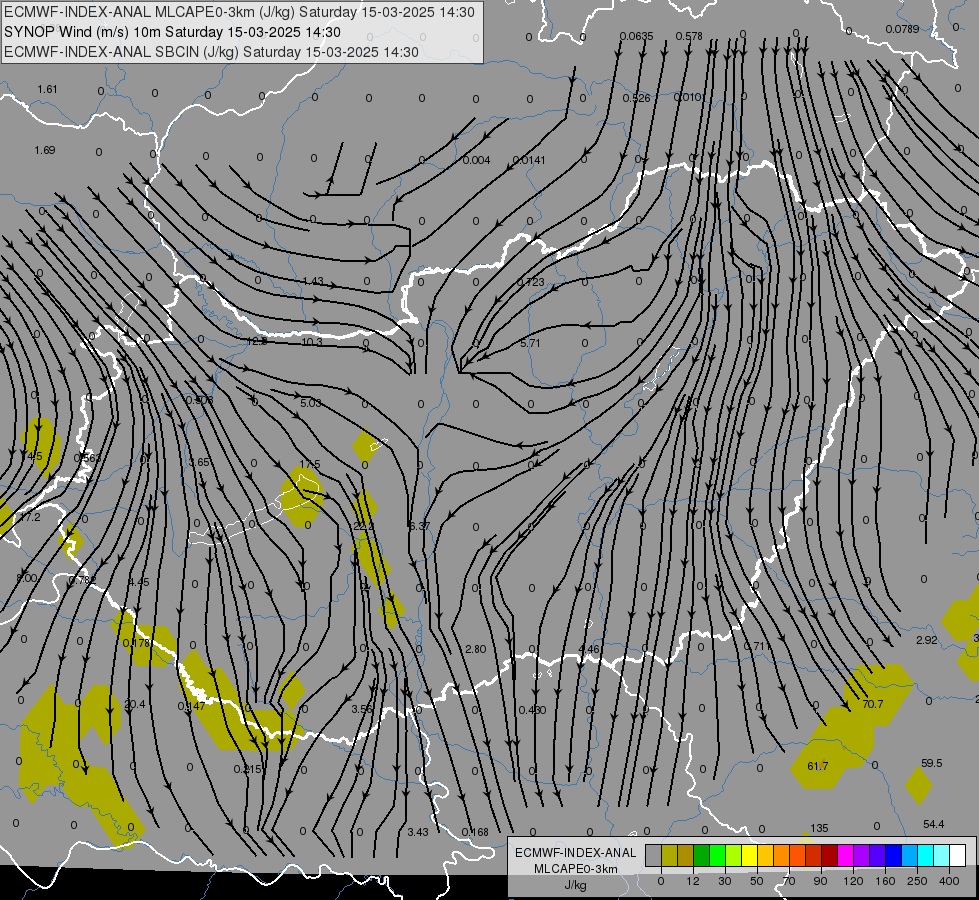Click the map value 4.46
This screenshot has height=900, width=979.
click(589, 649)
